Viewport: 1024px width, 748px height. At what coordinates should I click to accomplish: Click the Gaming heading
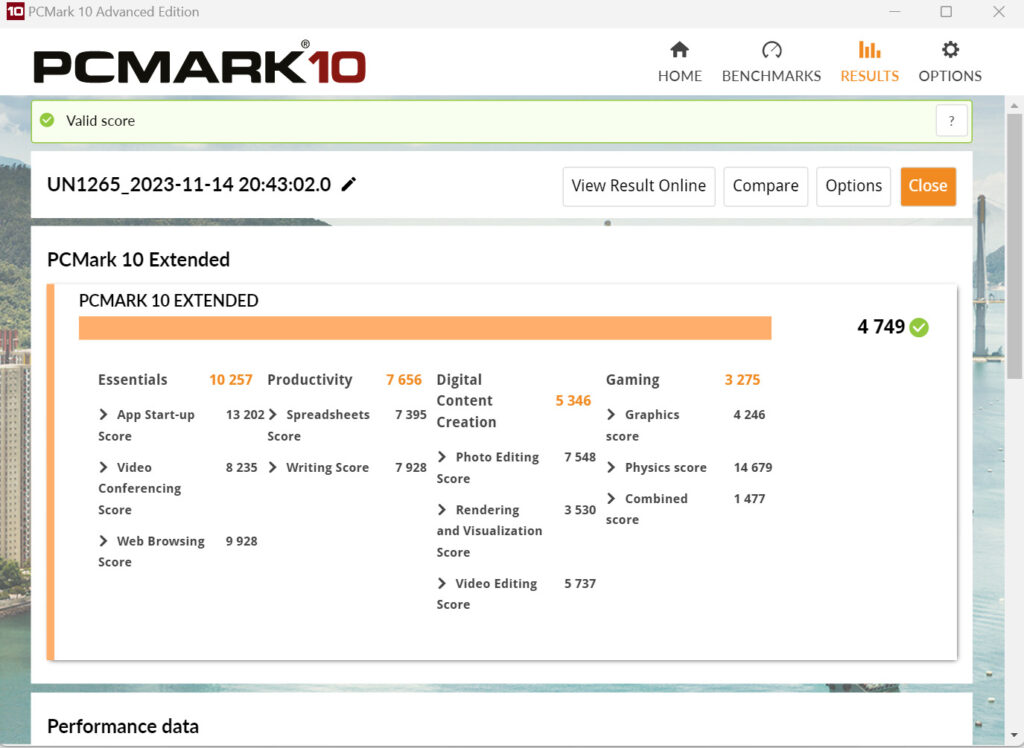(x=632, y=380)
